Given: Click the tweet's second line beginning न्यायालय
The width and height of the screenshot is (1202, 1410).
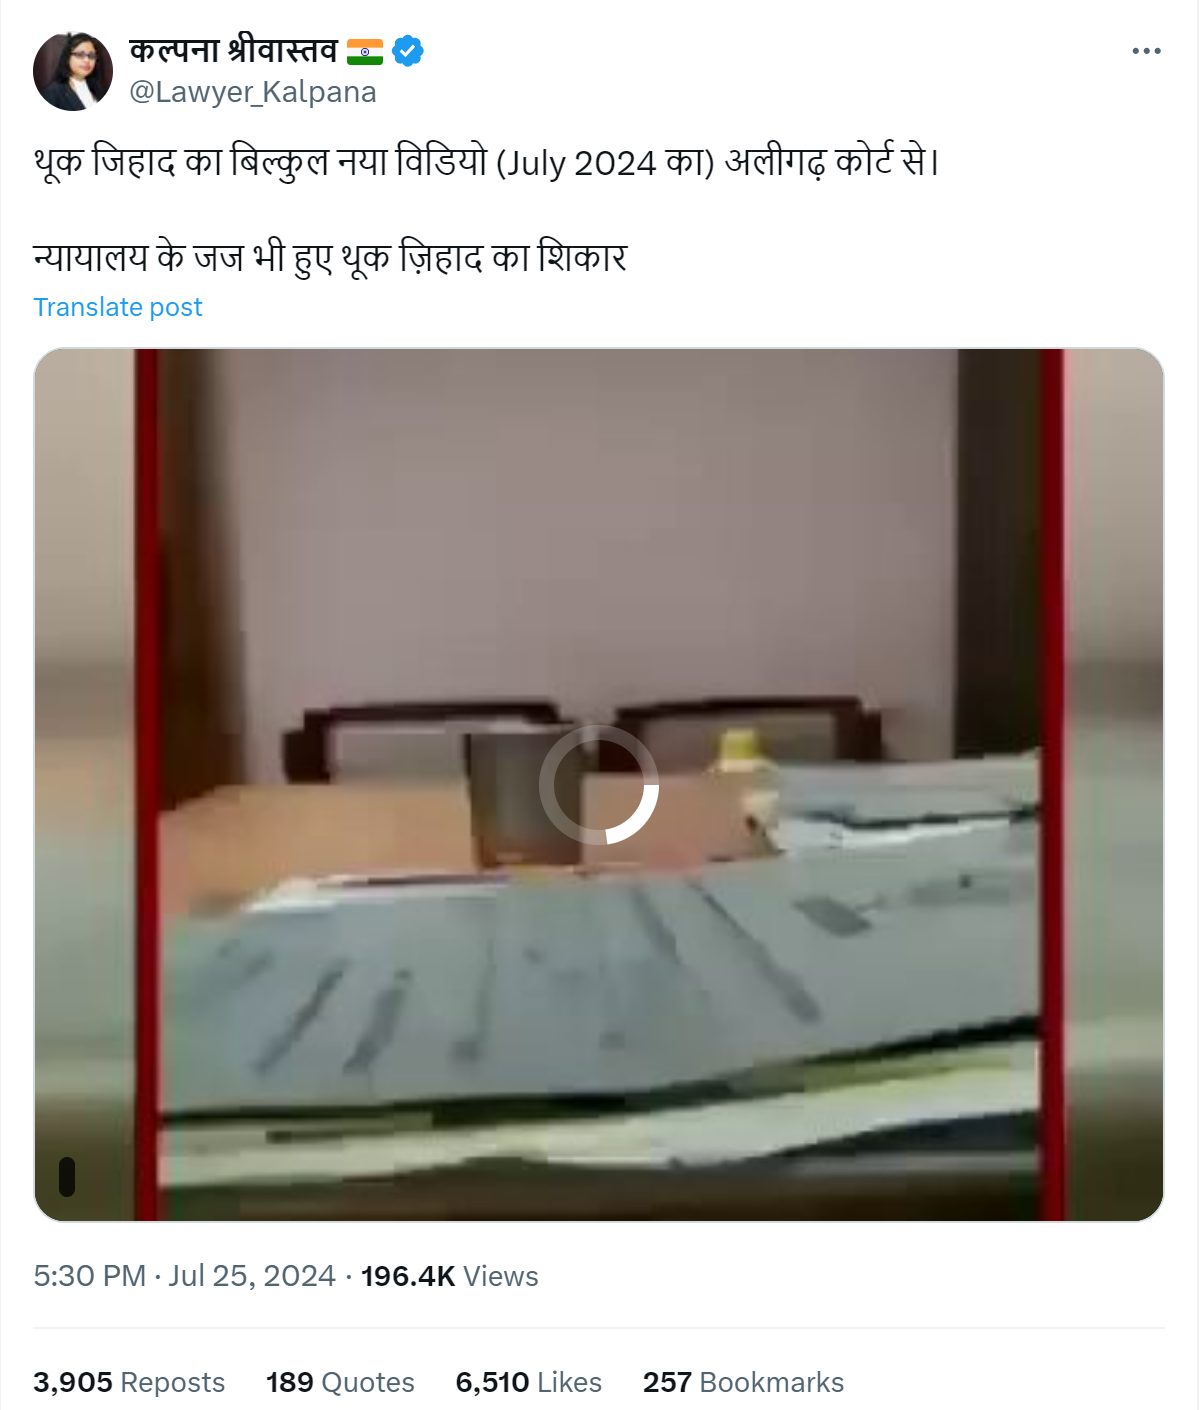Looking at the screenshot, I should pos(330,258).
